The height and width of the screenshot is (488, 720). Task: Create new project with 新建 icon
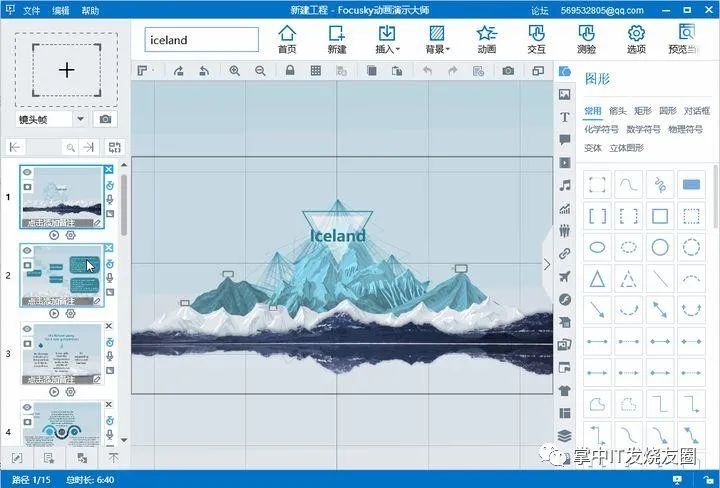337,39
